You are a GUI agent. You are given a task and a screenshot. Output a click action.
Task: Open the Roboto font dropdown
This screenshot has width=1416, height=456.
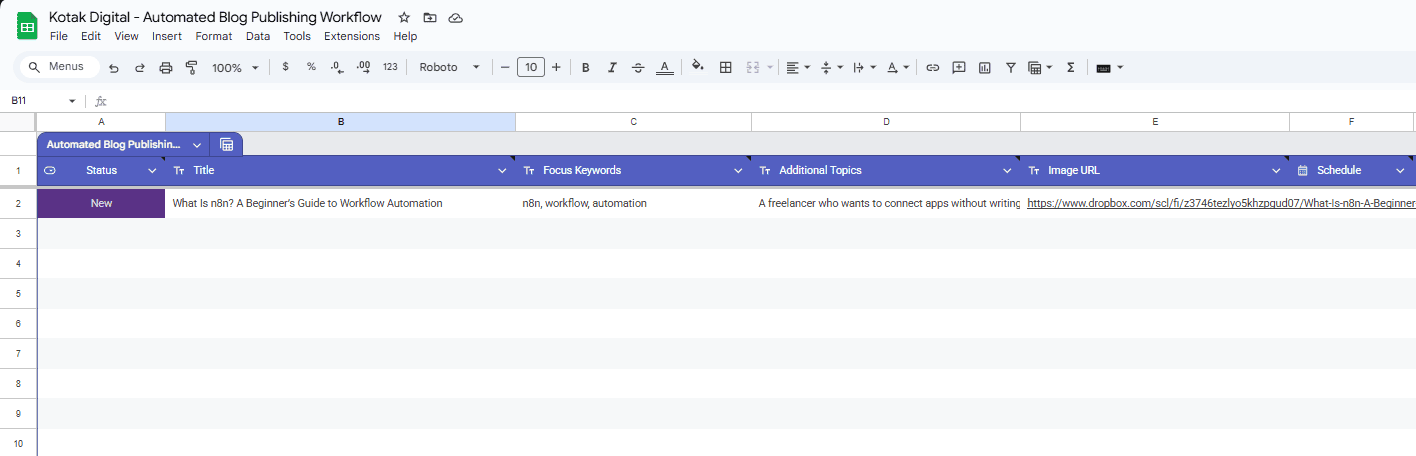(x=449, y=67)
